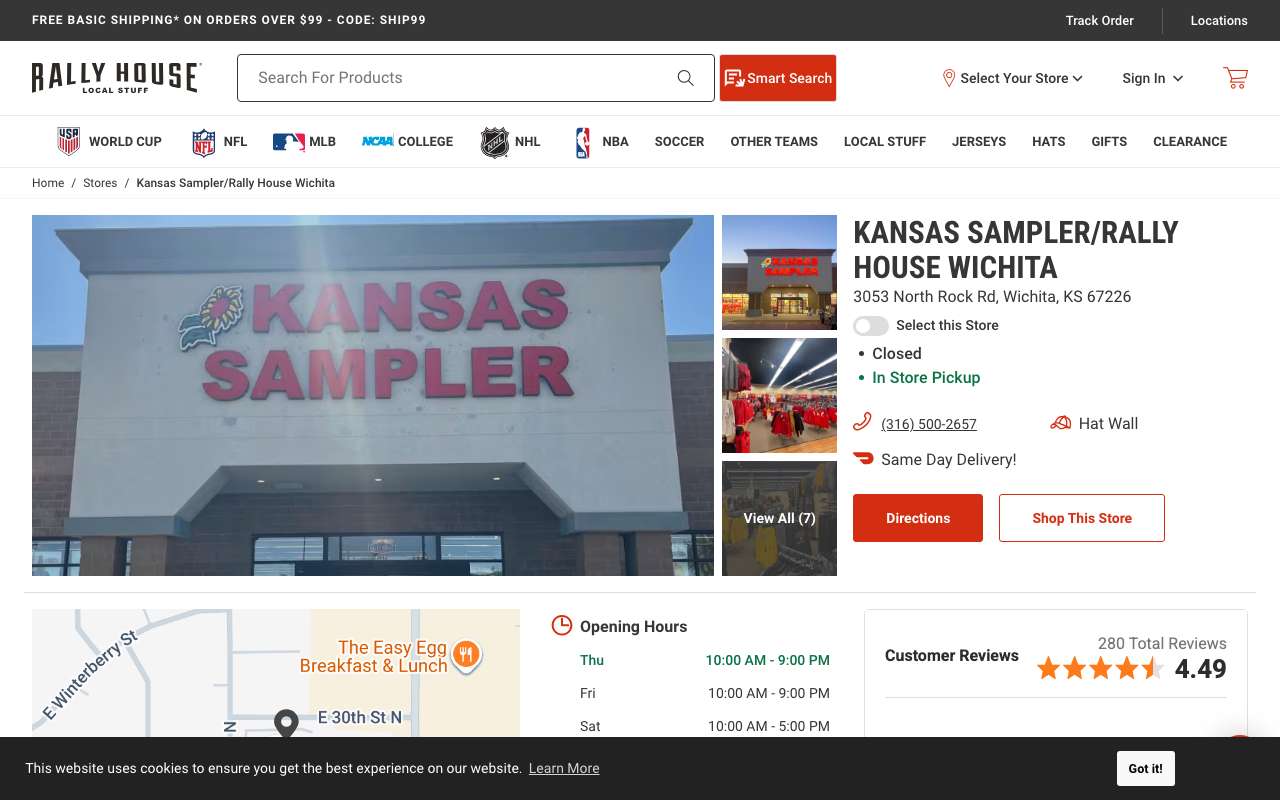Click the free shipping SHIP99 banner text
The image size is (1280, 800).
click(x=229, y=20)
